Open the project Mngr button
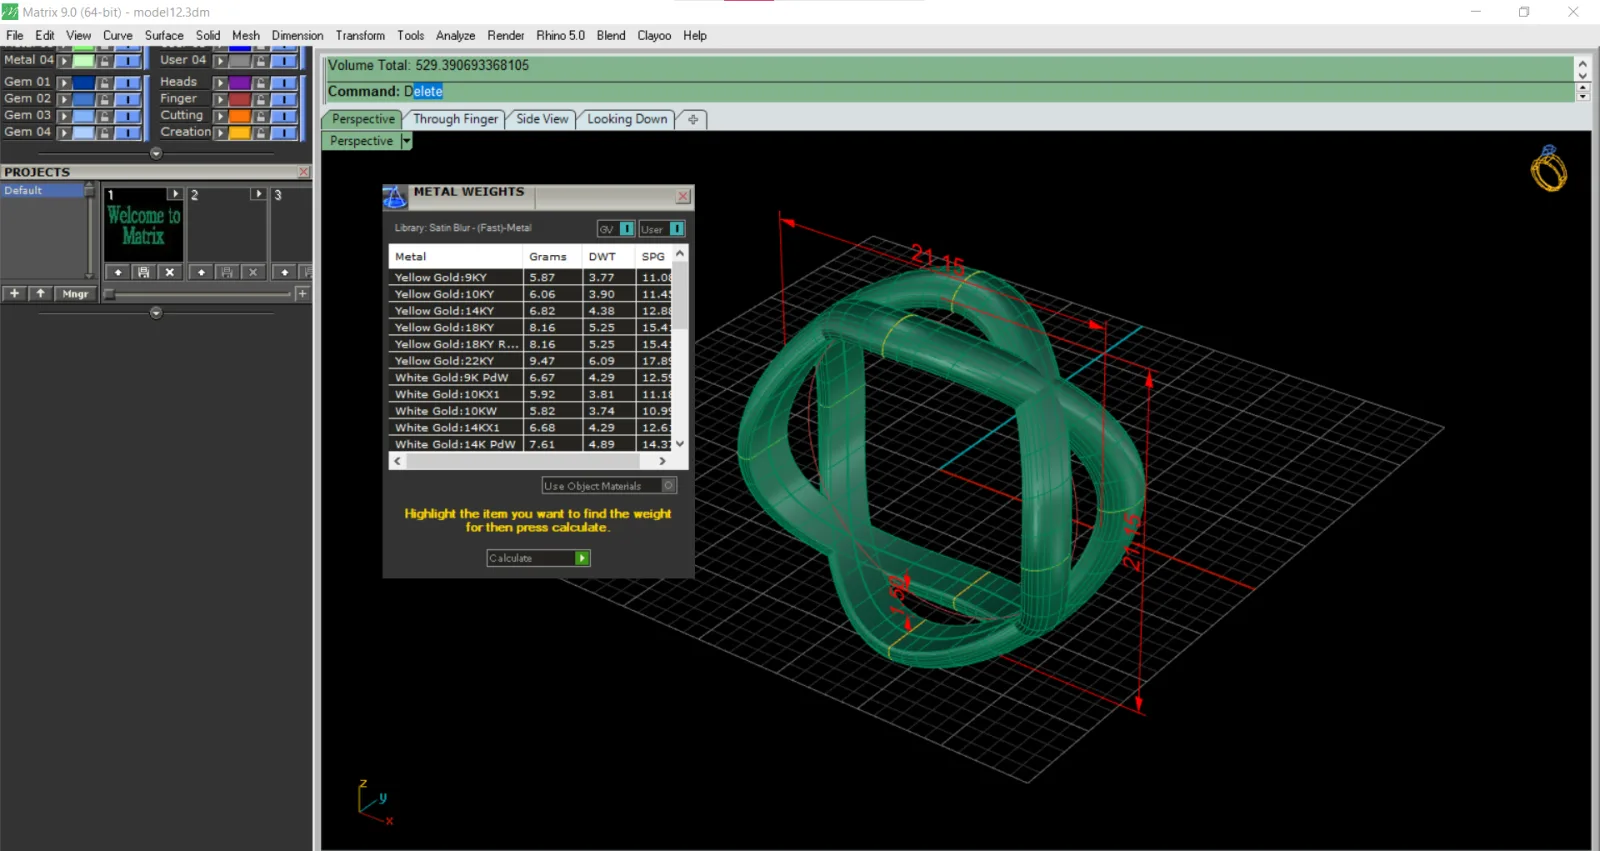Screen dimensions: 1600x851 click(75, 294)
